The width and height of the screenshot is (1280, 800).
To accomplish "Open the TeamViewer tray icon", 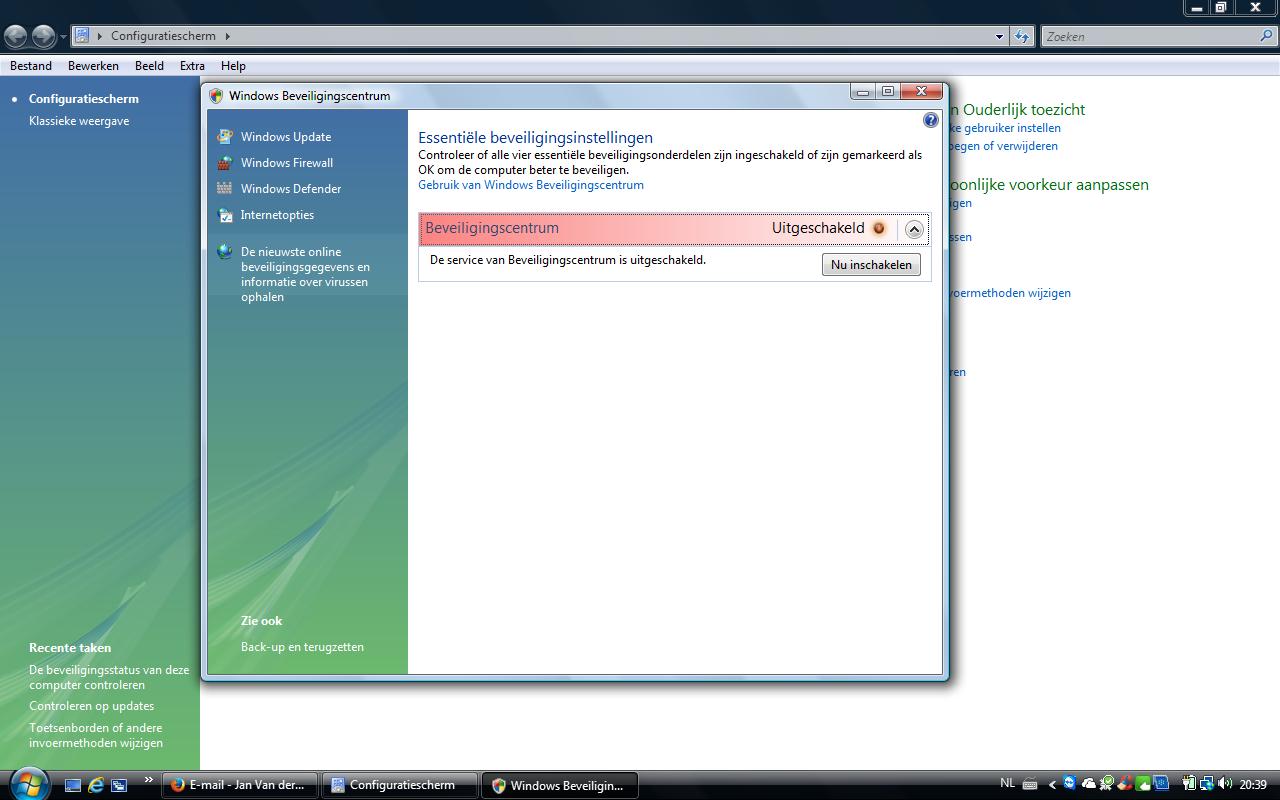I will (x=1070, y=783).
